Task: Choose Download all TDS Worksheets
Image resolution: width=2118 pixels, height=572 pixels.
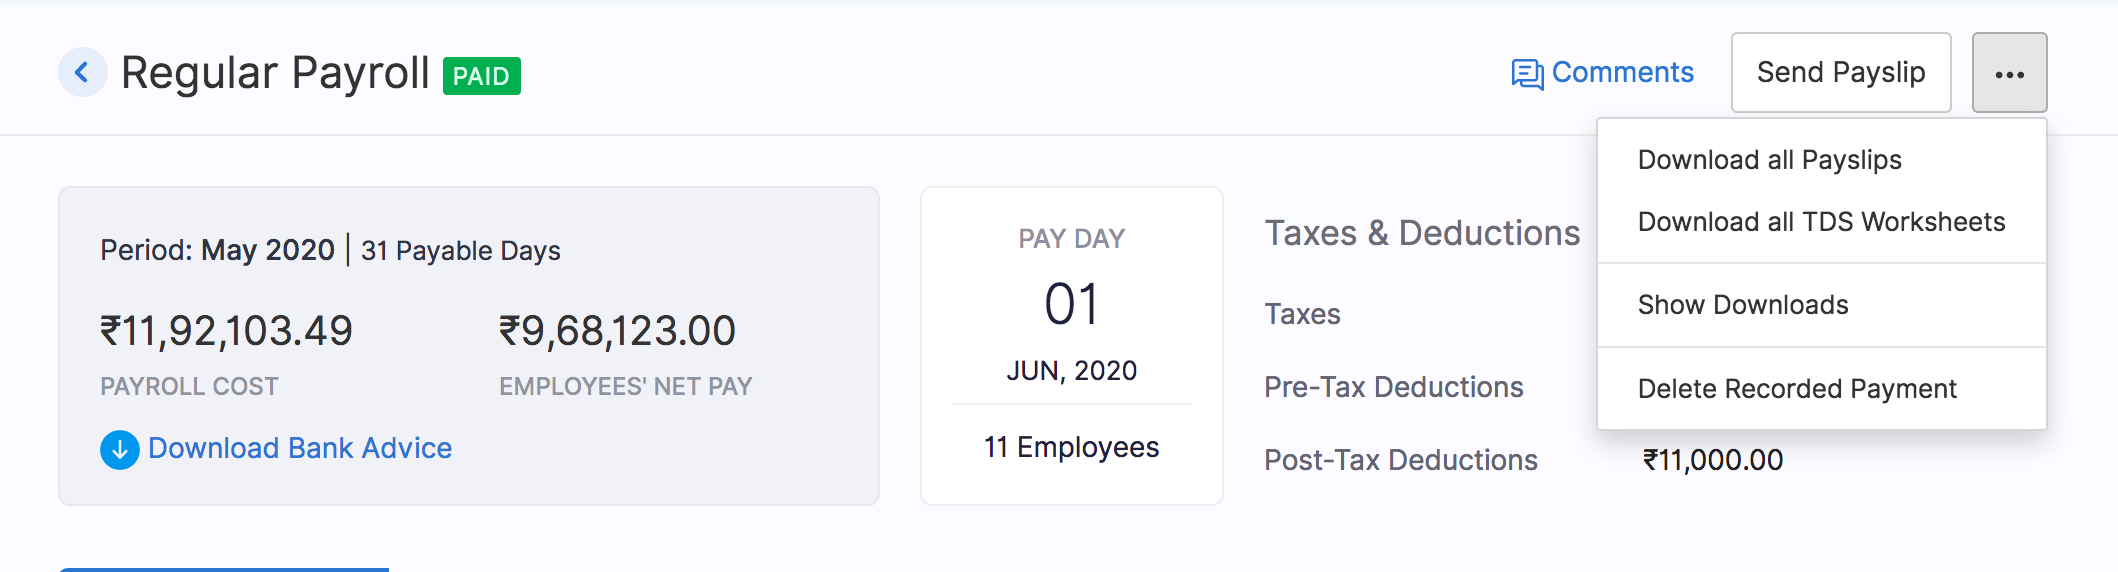Action: pos(1821,222)
